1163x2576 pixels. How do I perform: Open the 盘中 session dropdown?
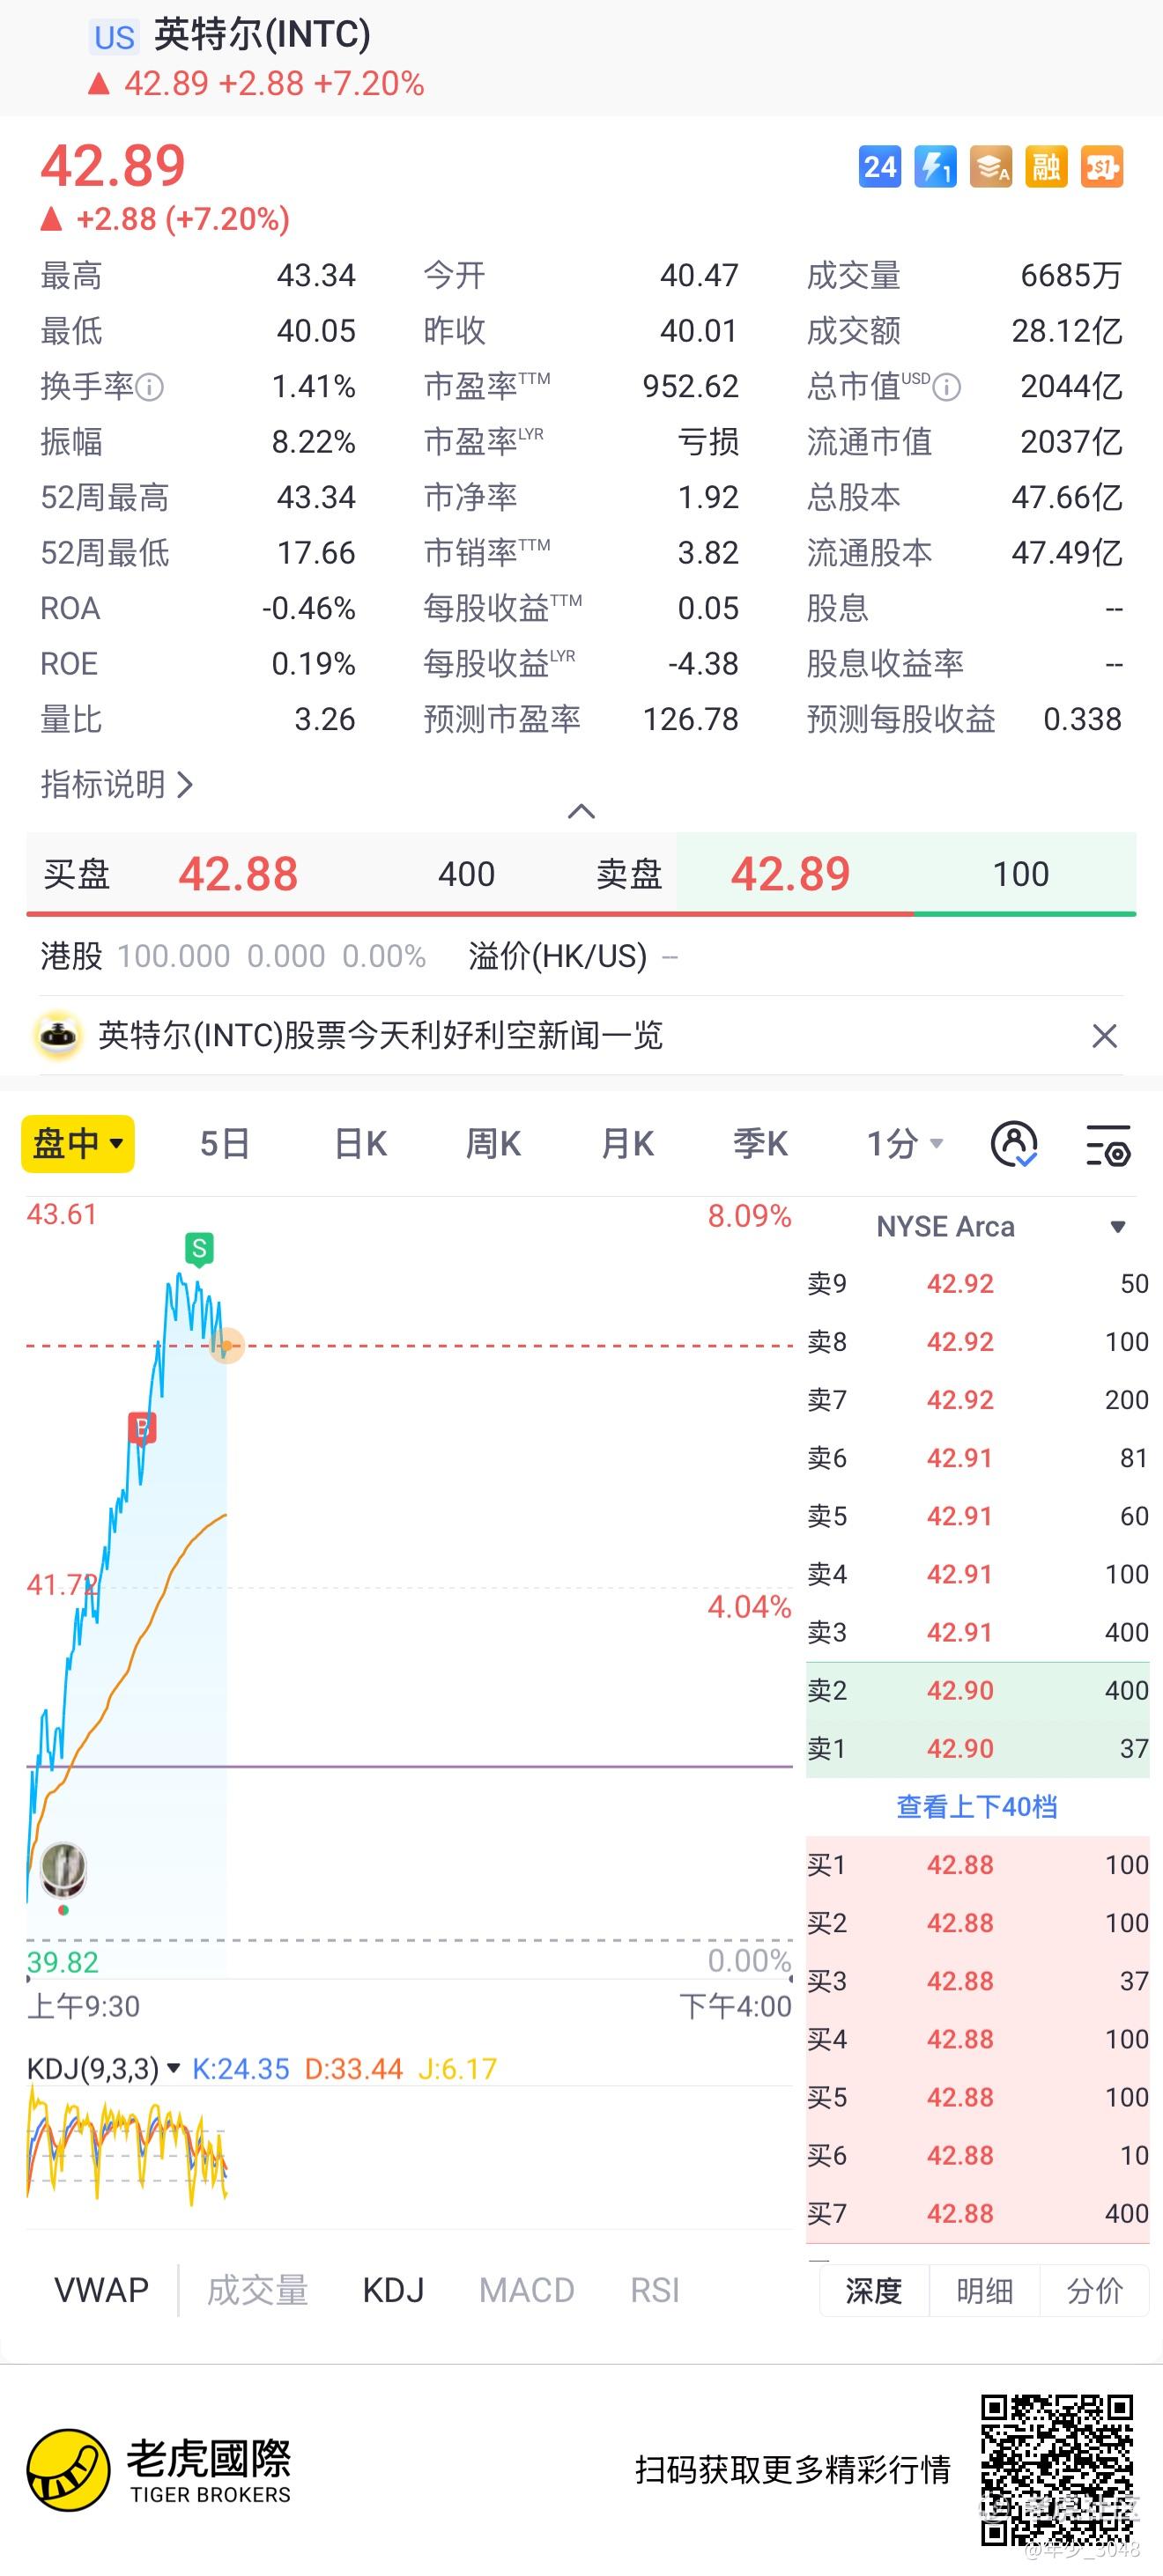tap(78, 1143)
